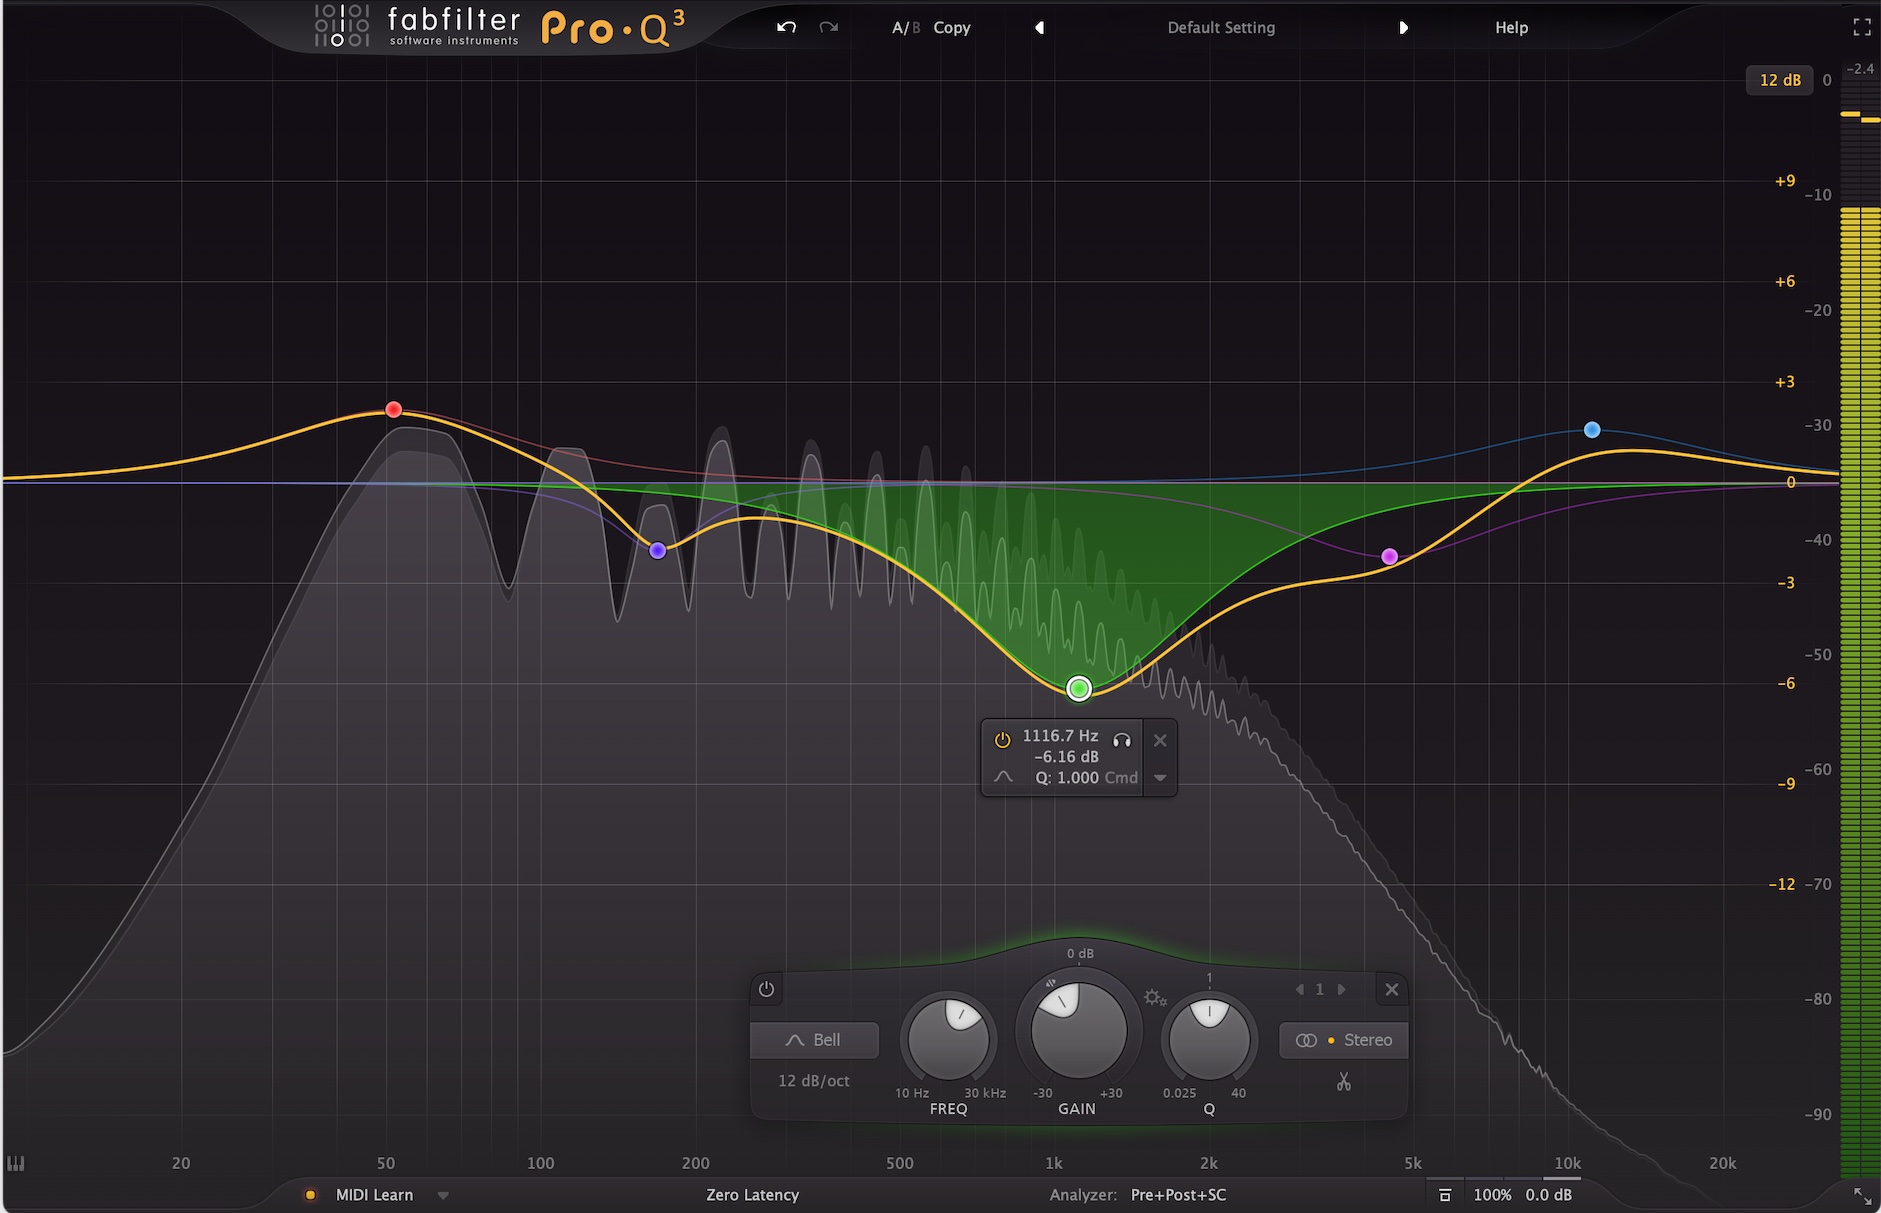Open the Default Setting preset menu
Image resolution: width=1881 pixels, height=1213 pixels.
1221,28
